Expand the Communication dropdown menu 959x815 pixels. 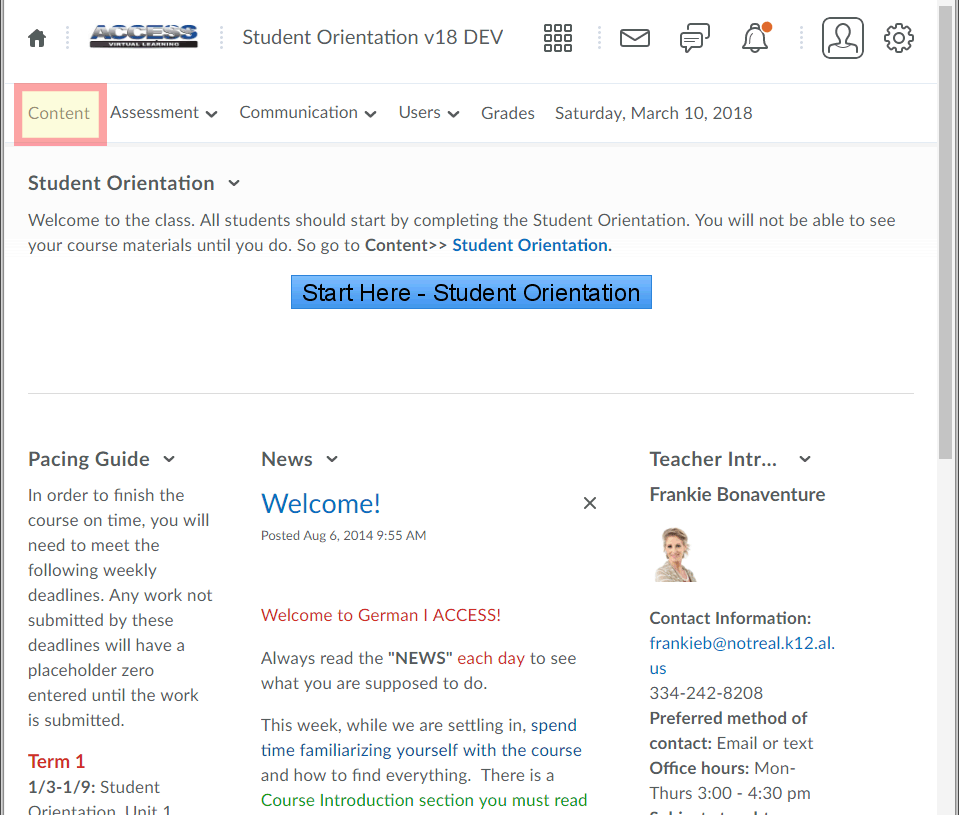307,113
